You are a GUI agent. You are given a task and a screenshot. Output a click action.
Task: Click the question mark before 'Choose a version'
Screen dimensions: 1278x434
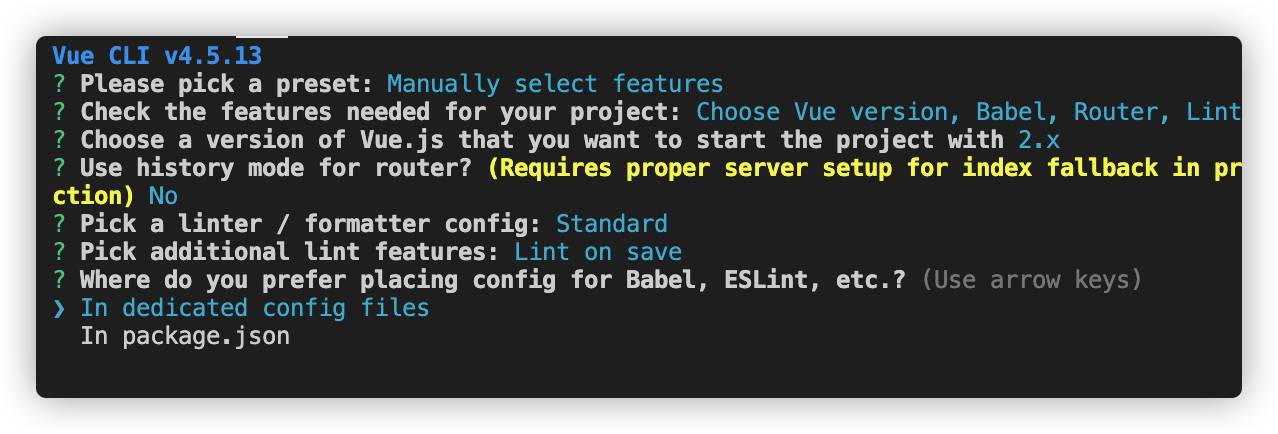point(59,140)
